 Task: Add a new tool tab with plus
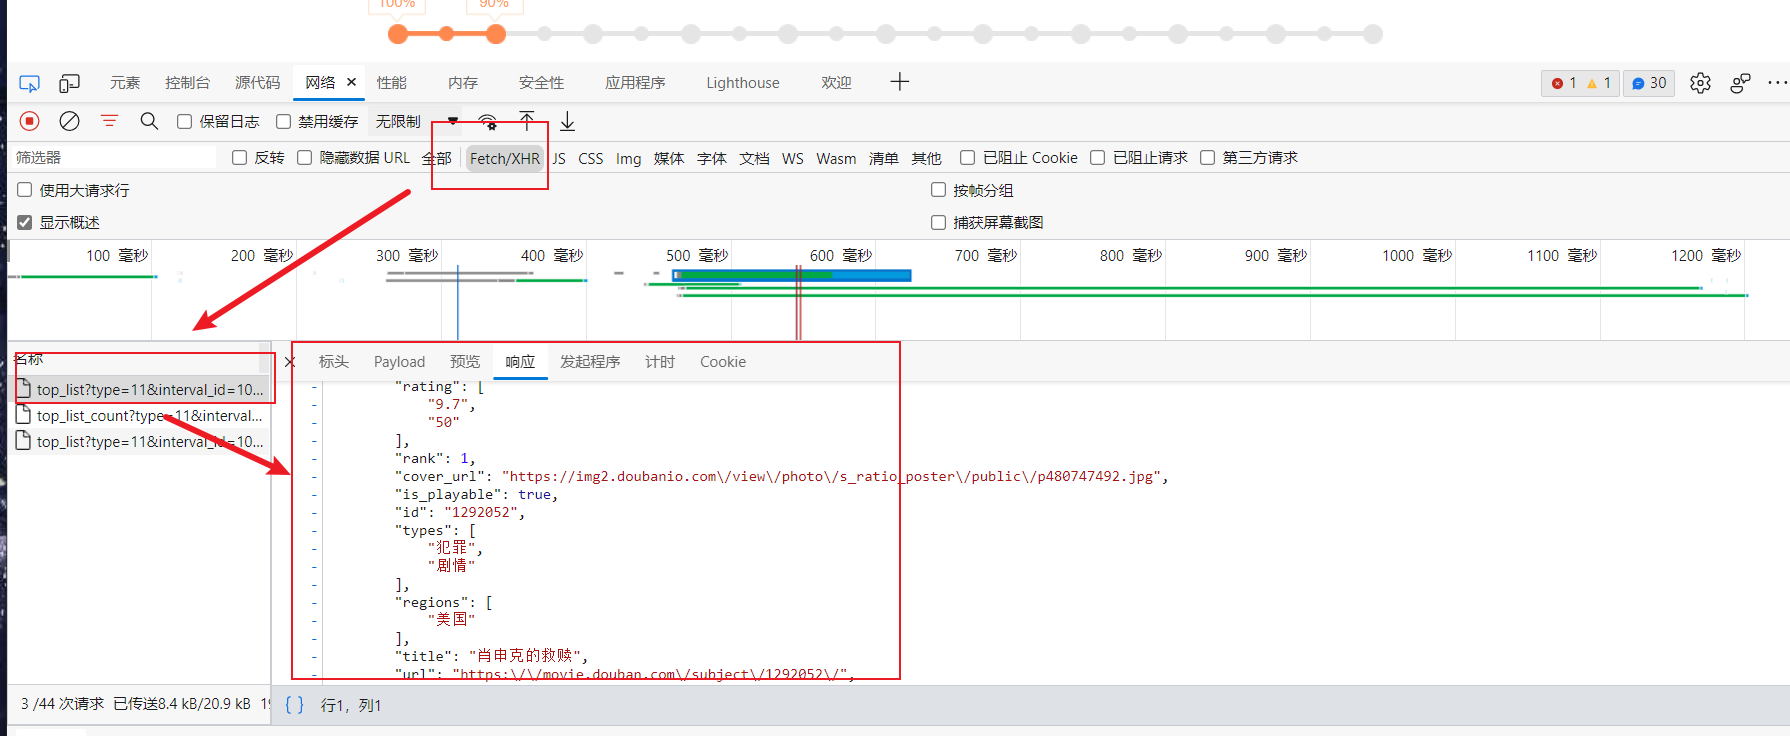coord(899,82)
